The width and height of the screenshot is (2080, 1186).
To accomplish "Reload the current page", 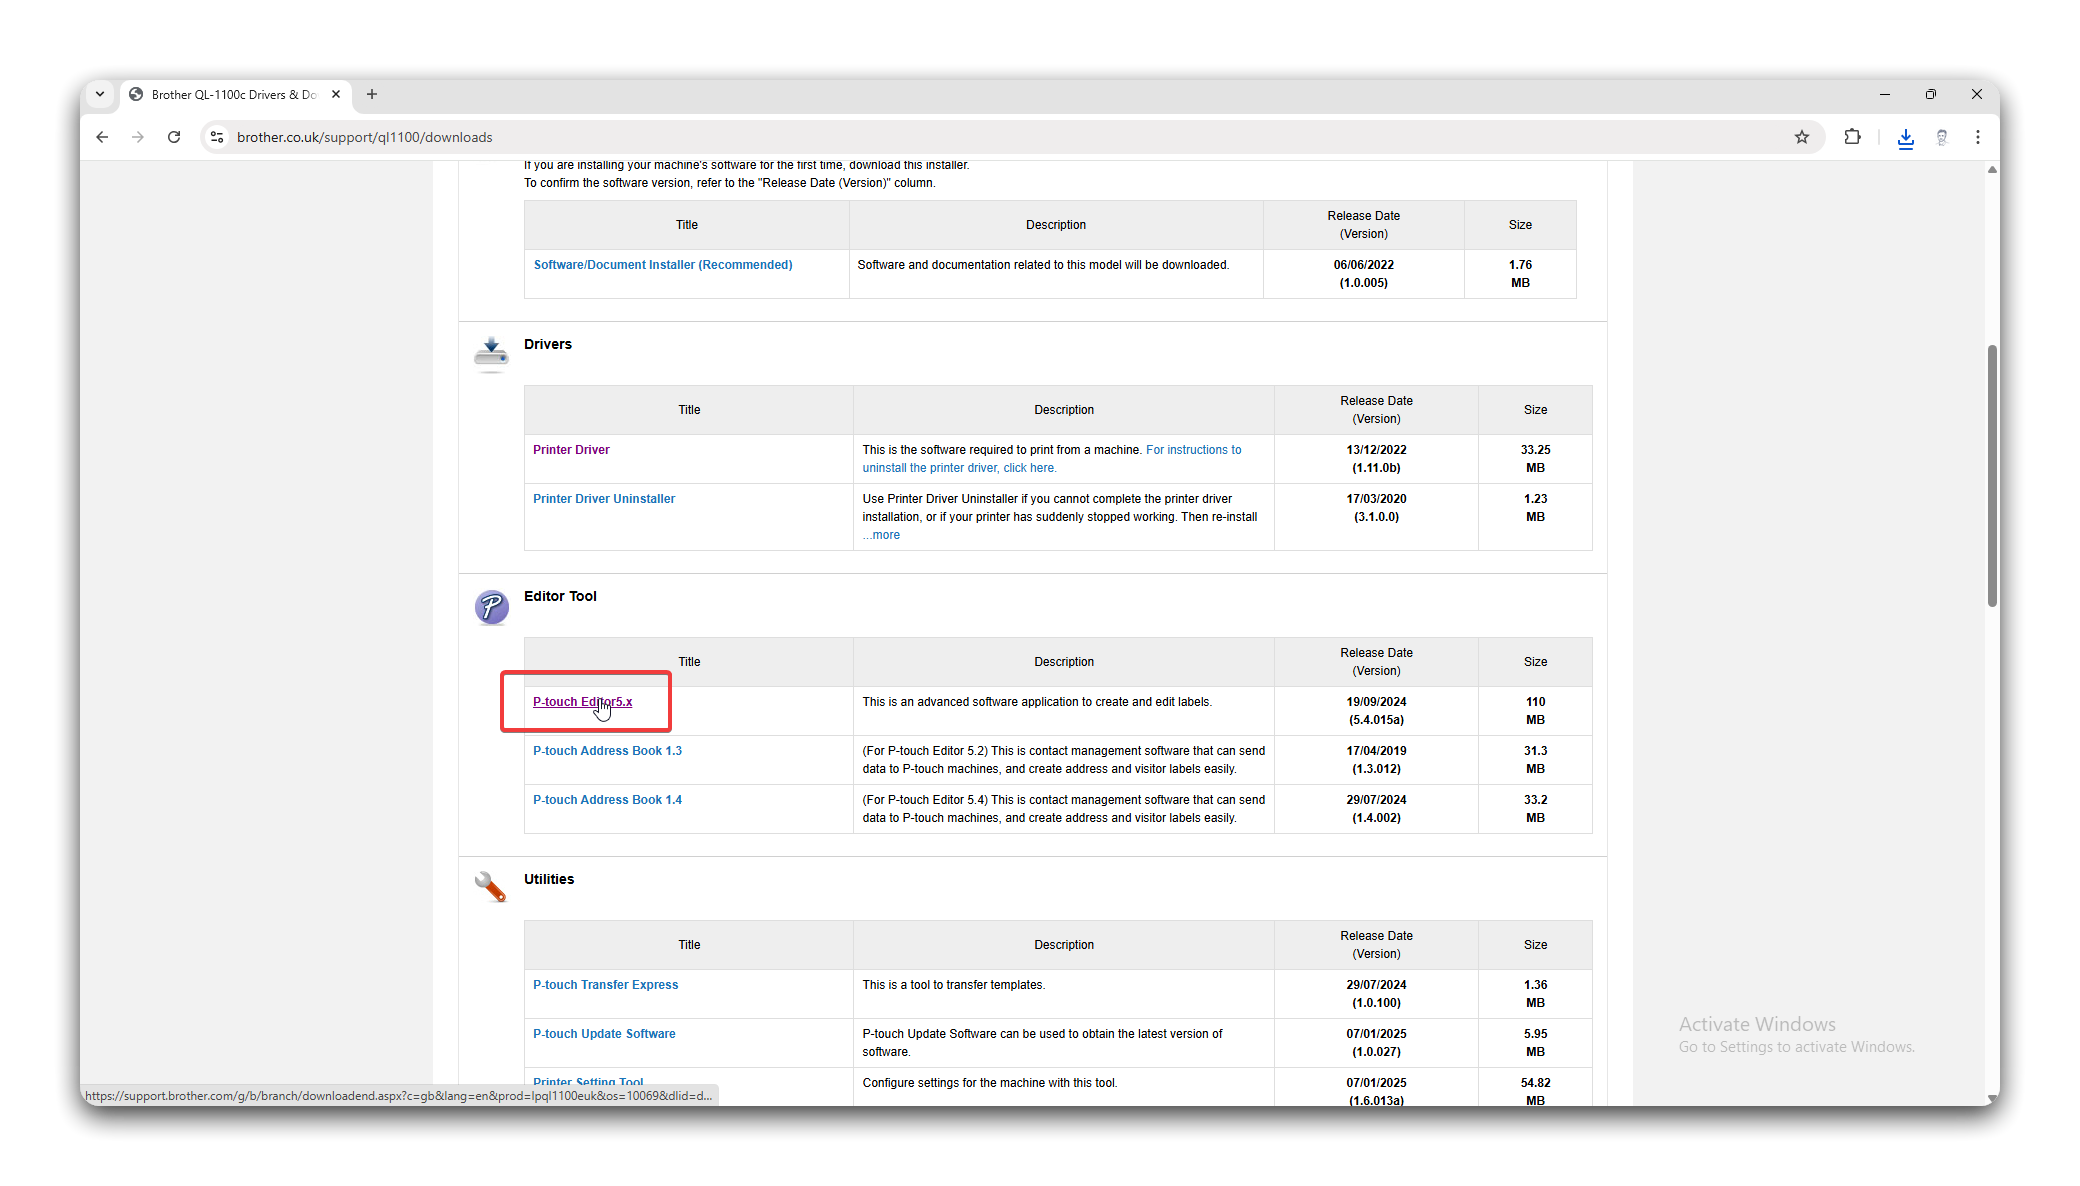I will pos(174,137).
